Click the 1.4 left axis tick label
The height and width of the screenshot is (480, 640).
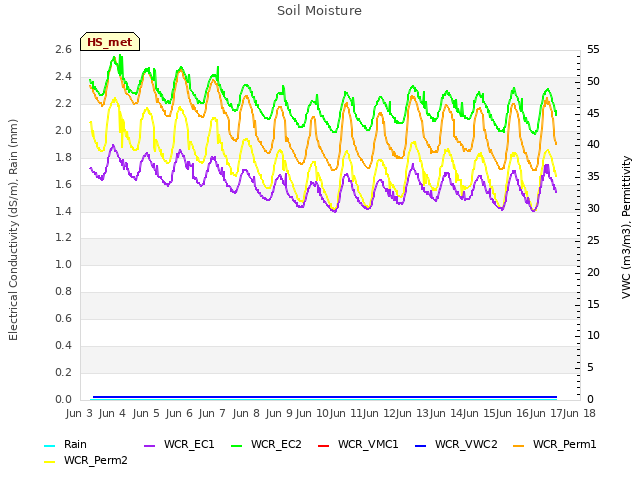tap(63, 211)
